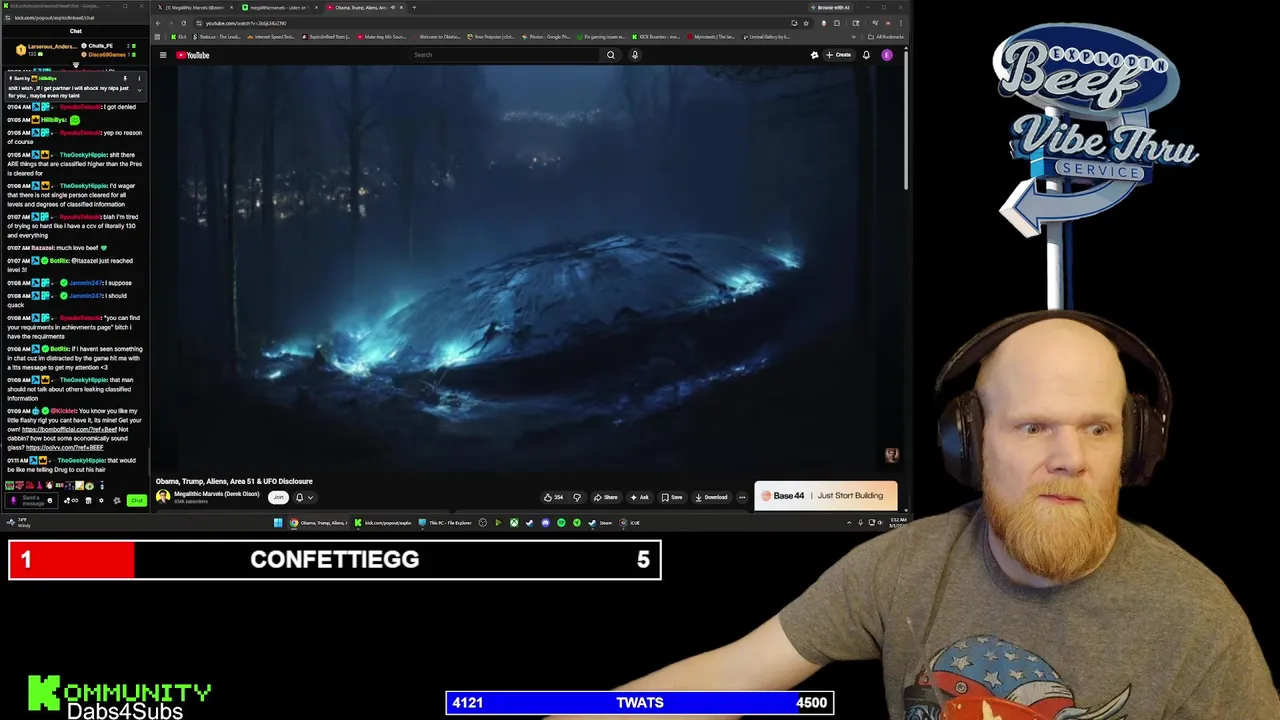Click the YouTube search magnifier button
This screenshot has width=1280, height=720.
tap(610, 55)
